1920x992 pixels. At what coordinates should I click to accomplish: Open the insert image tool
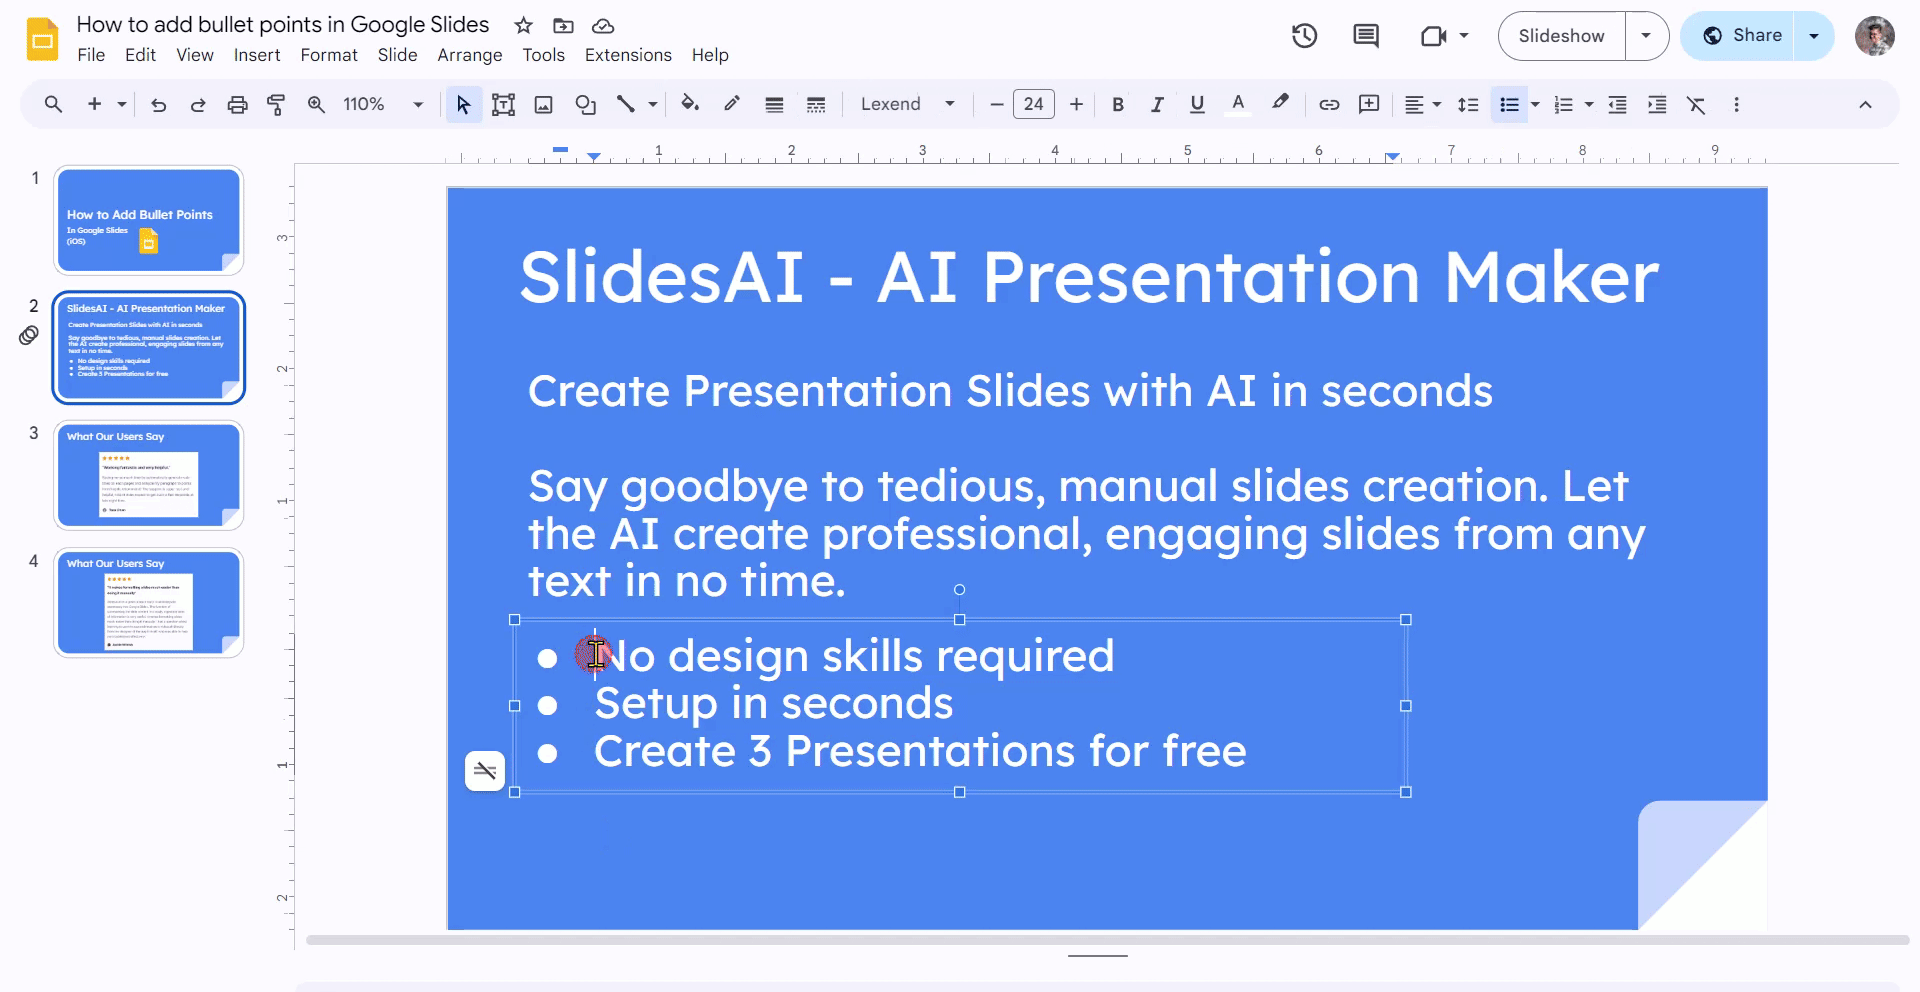[x=543, y=104]
